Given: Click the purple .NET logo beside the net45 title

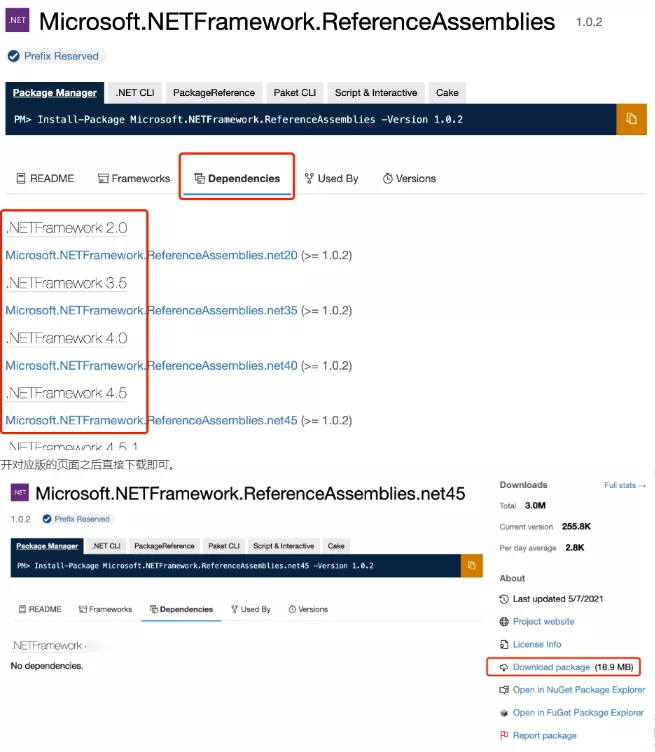Looking at the screenshot, I should (20, 493).
